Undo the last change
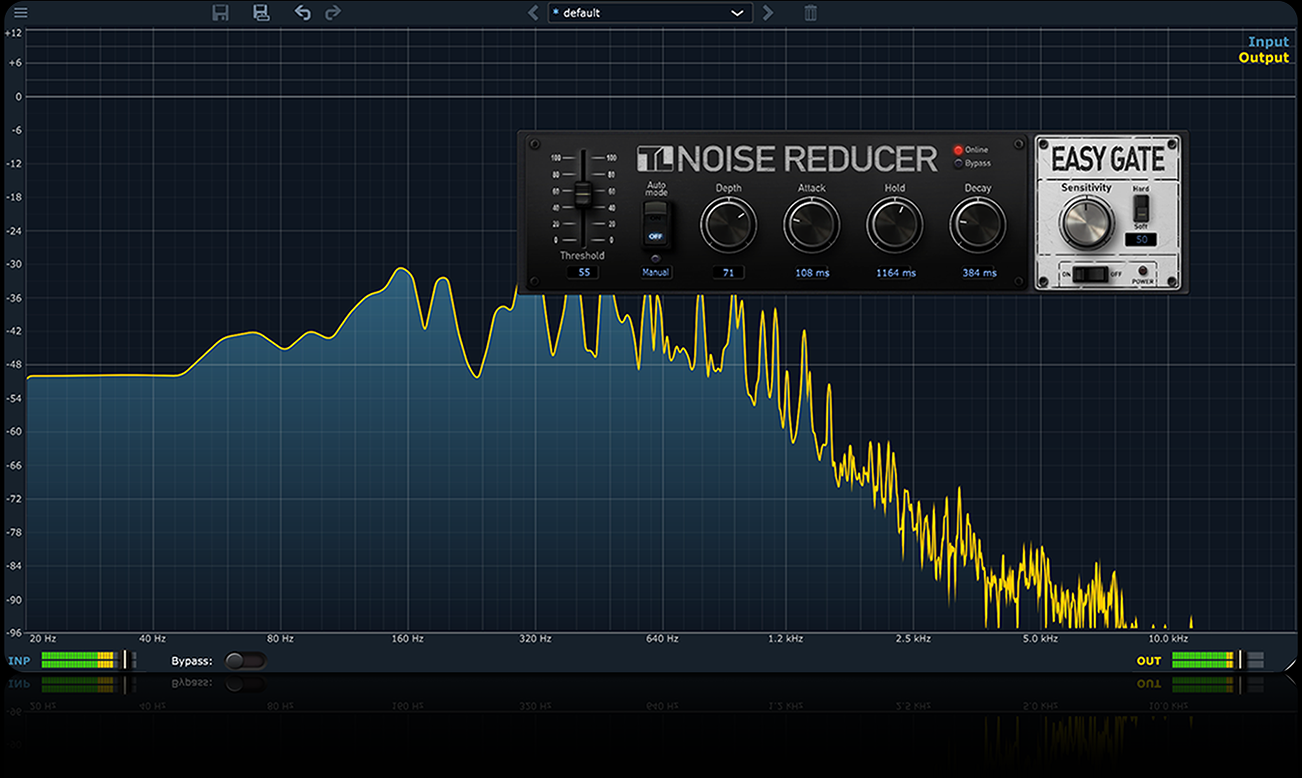This screenshot has width=1302, height=778. [302, 13]
